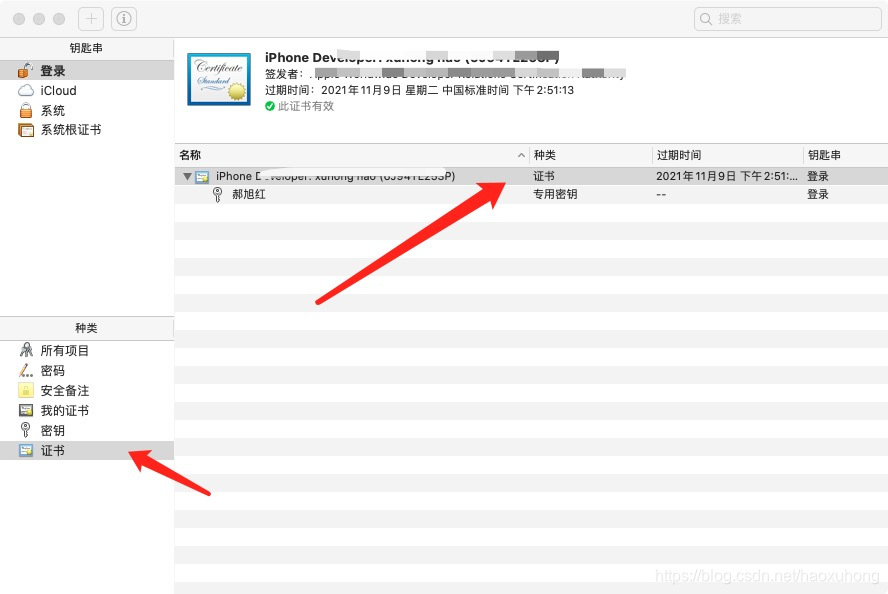Viewport: 888px width, 594px height.
Task: Select the 系统根证书 keychain icon
Action: (26, 130)
